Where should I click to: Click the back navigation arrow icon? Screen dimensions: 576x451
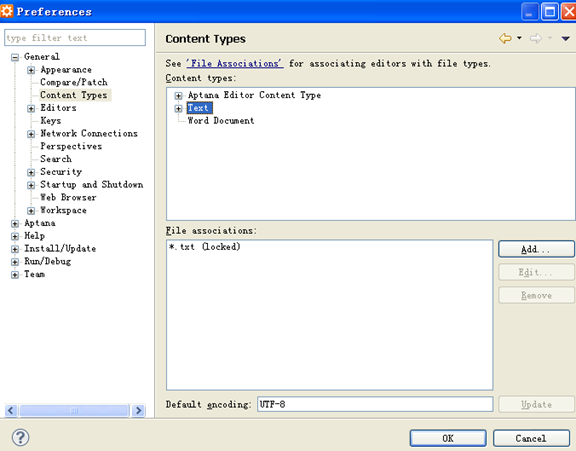505,38
